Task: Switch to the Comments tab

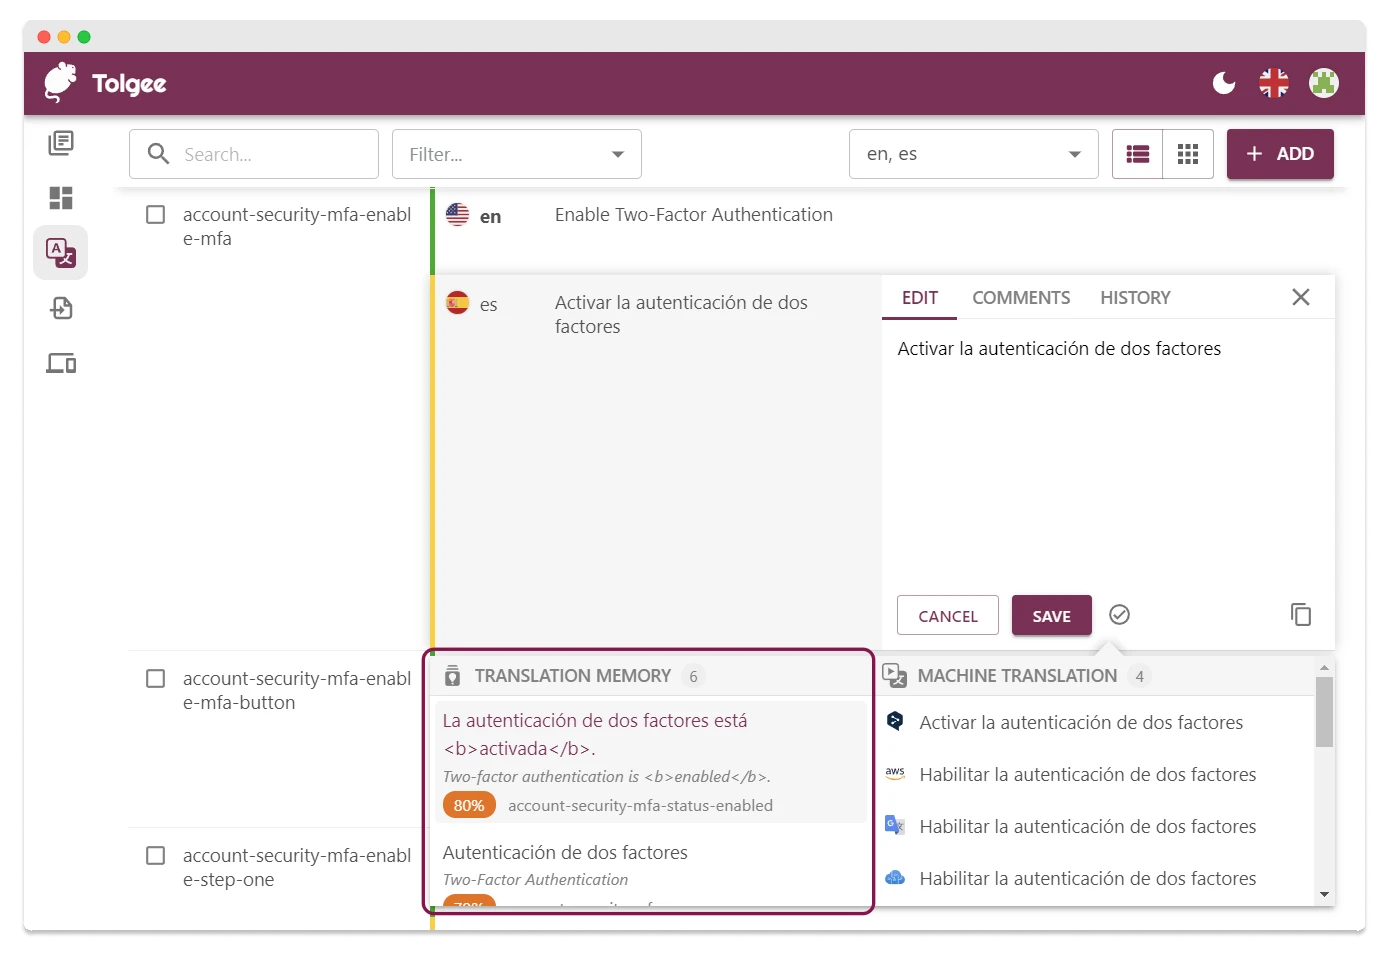Action: pos(1021,298)
